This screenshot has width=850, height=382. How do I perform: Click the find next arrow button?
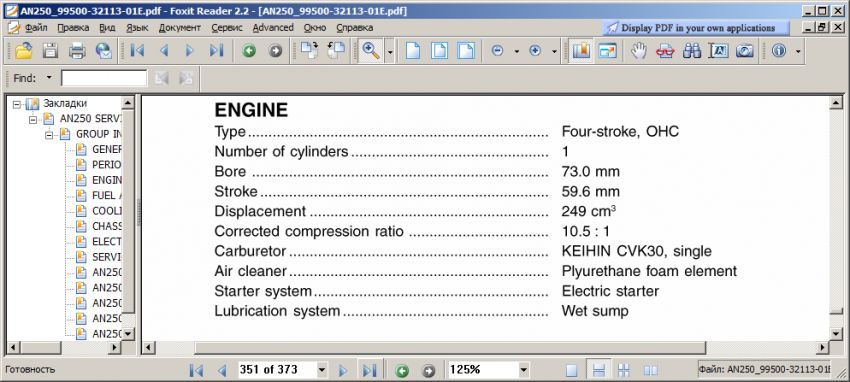[x=185, y=78]
